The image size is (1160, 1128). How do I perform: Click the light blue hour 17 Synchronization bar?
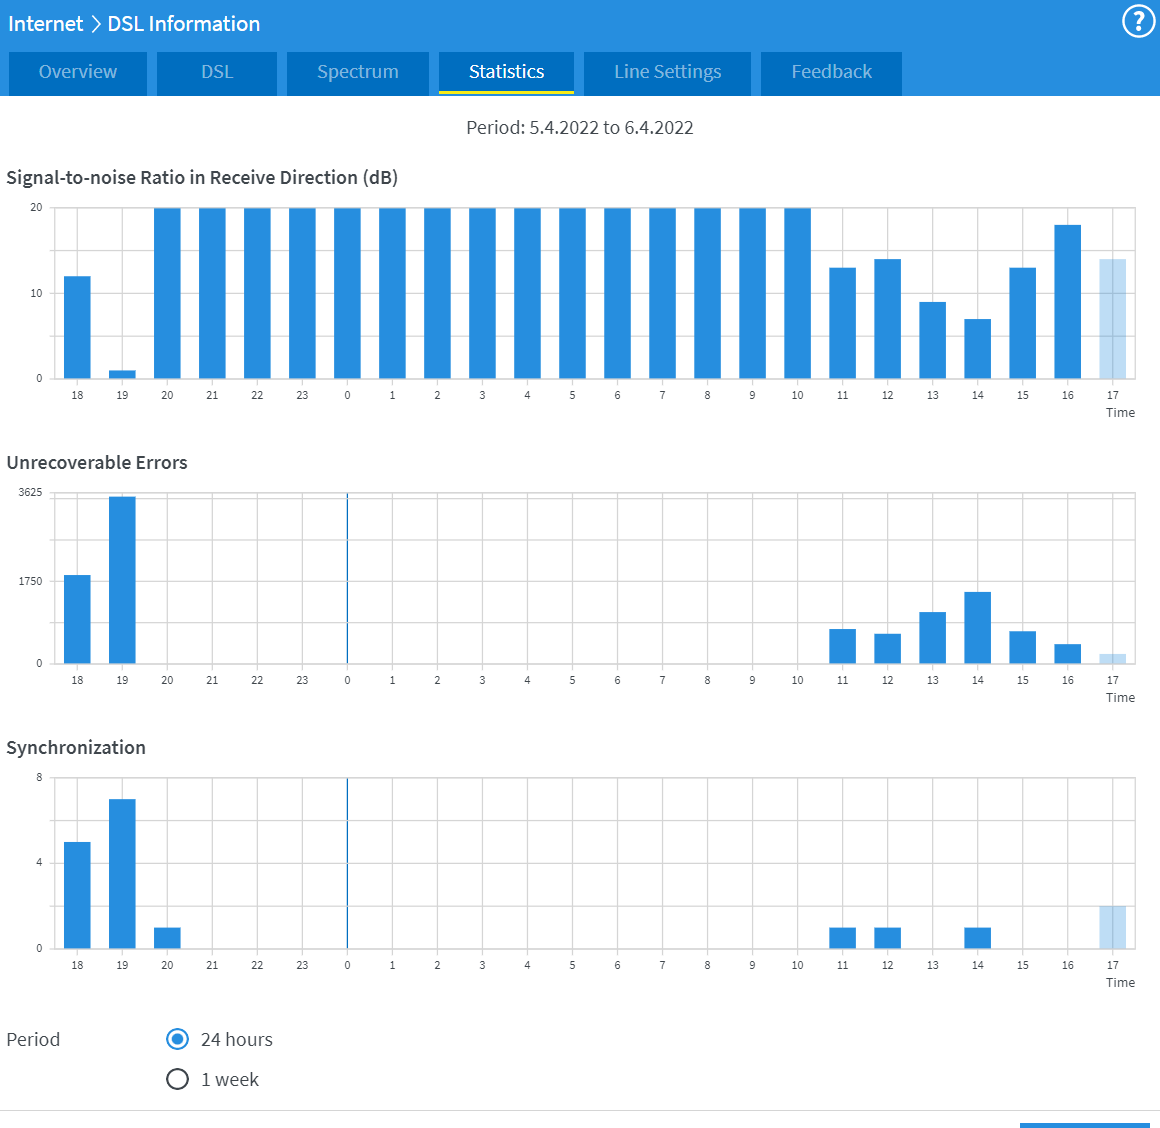(x=1112, y=927)
